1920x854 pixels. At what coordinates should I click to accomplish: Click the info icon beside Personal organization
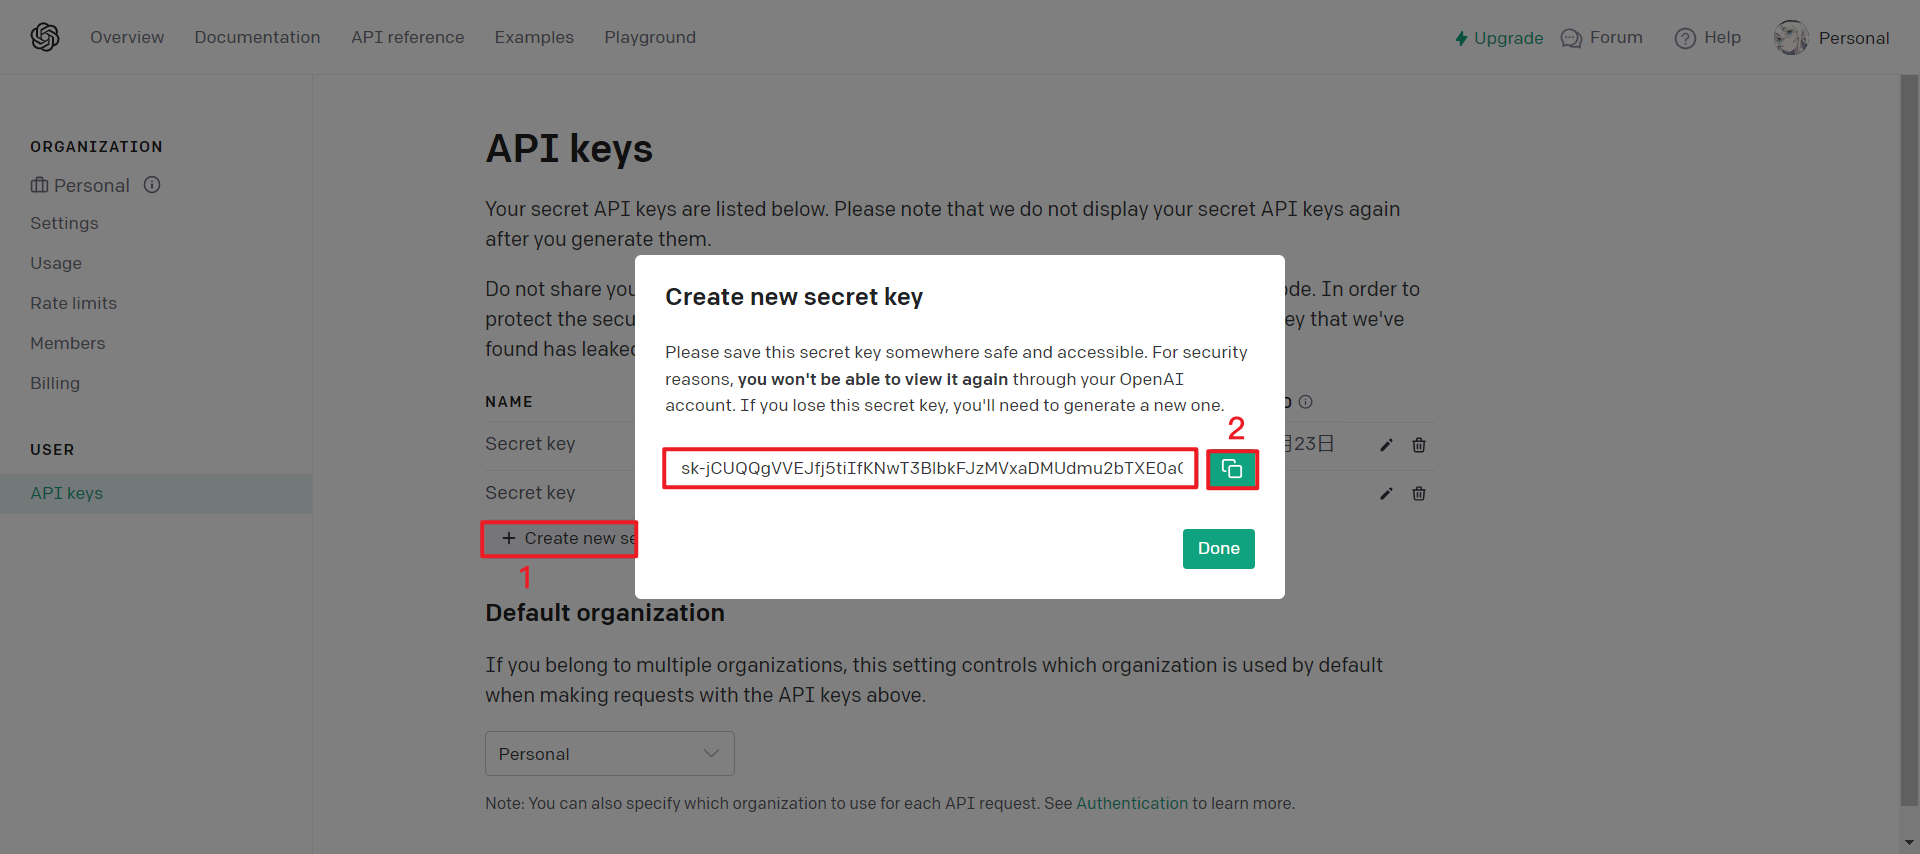[152, 185]
